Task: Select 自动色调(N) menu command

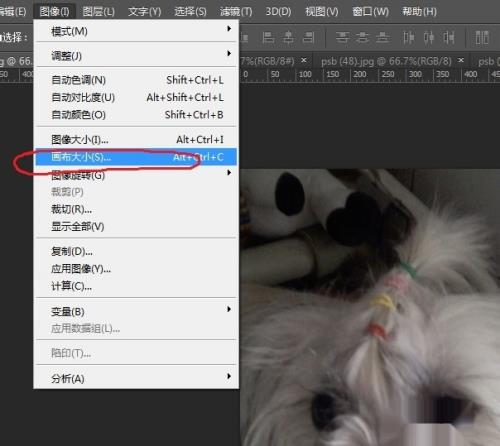Action: [137, 80]
